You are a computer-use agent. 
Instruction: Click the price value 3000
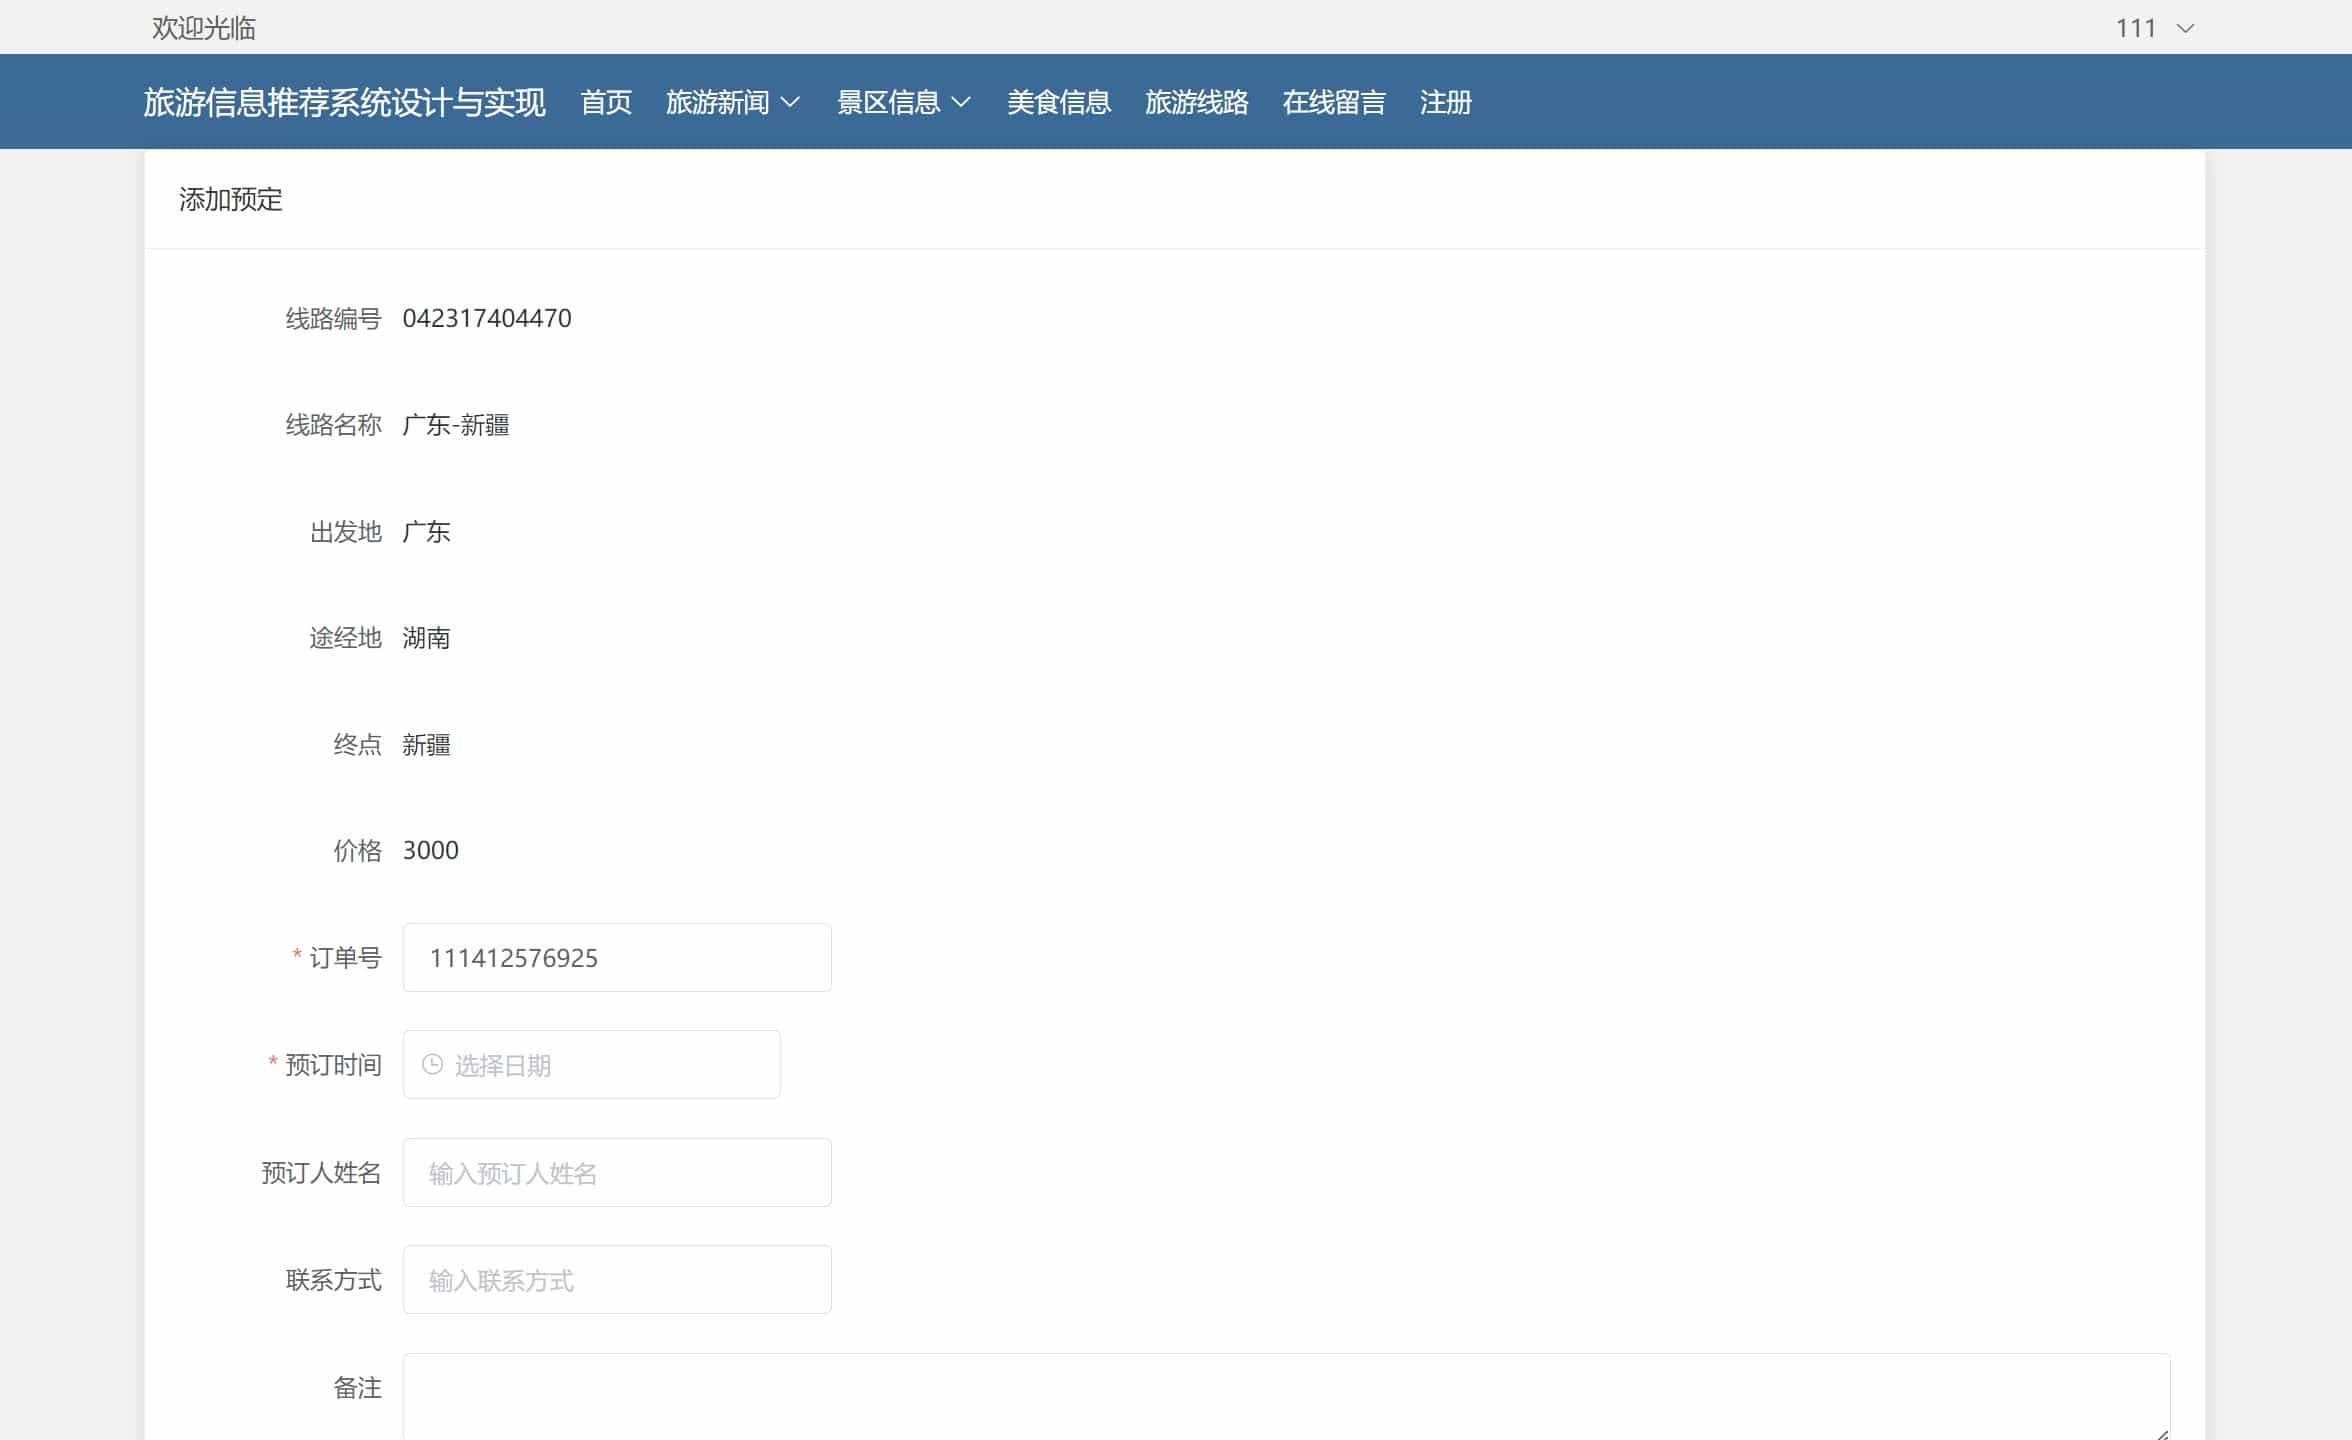coord(431,850)
